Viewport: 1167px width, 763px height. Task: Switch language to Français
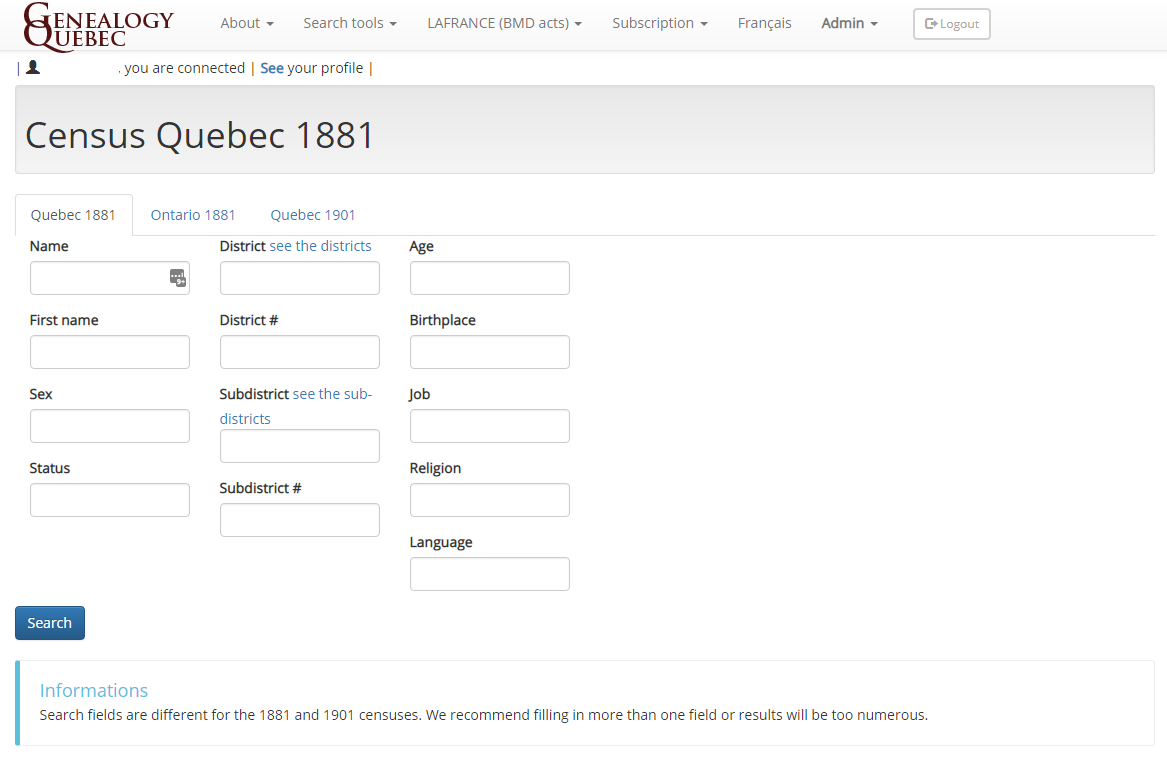point(764,23)
